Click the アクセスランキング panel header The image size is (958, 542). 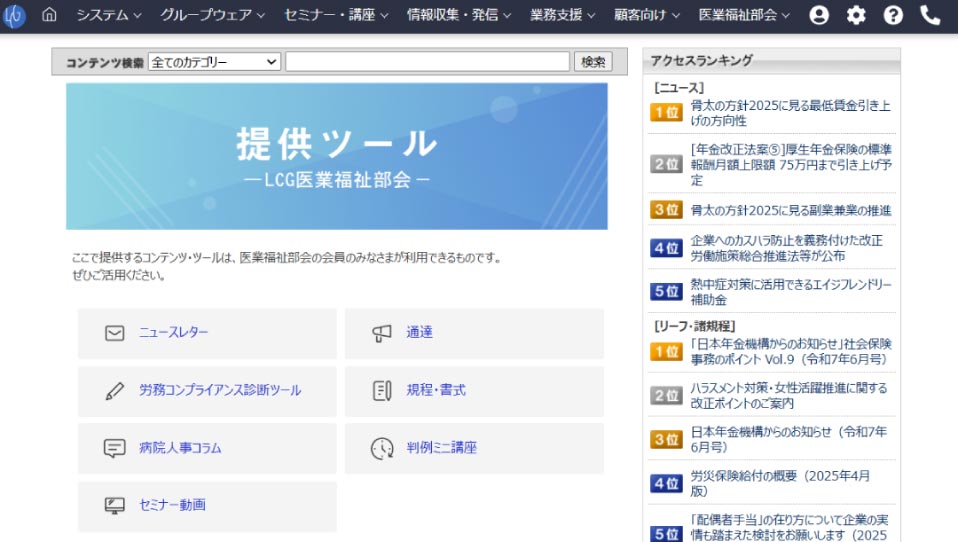tap(772, 60)
